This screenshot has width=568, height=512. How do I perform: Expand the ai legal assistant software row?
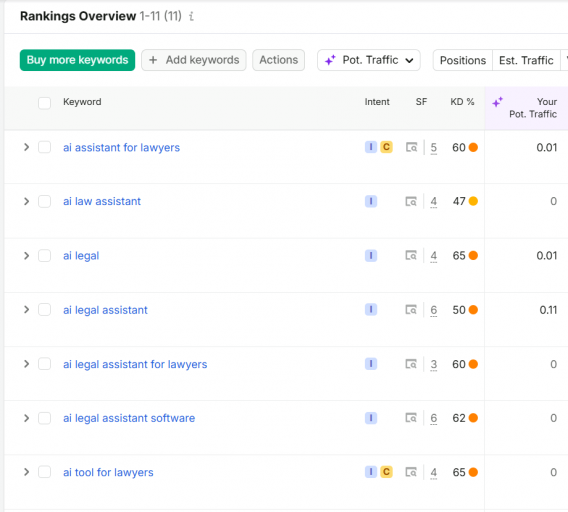point(26,418)
